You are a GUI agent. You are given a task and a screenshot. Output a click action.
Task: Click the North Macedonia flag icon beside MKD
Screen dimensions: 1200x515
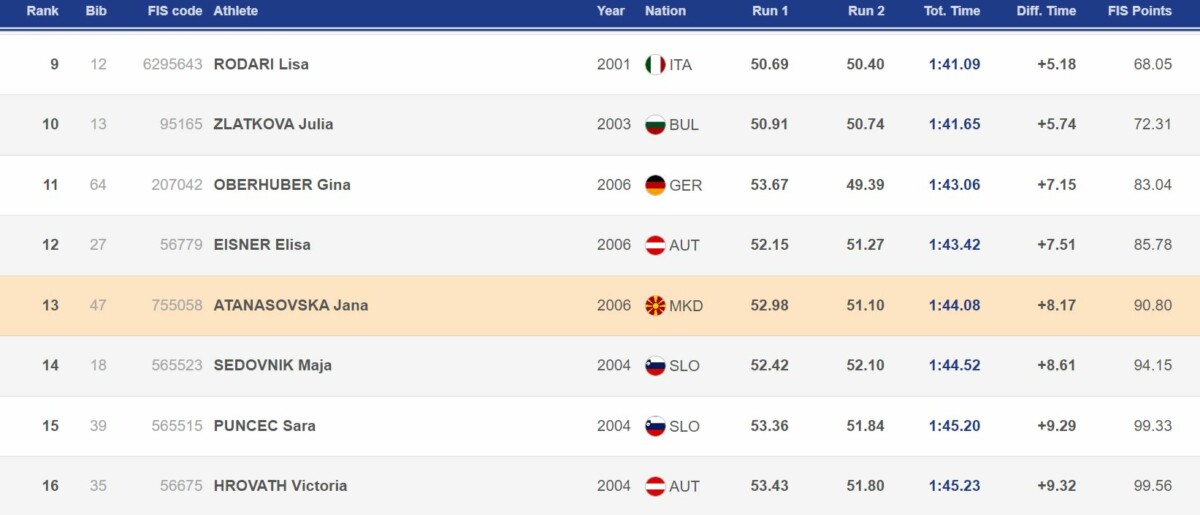pos(655,305)
